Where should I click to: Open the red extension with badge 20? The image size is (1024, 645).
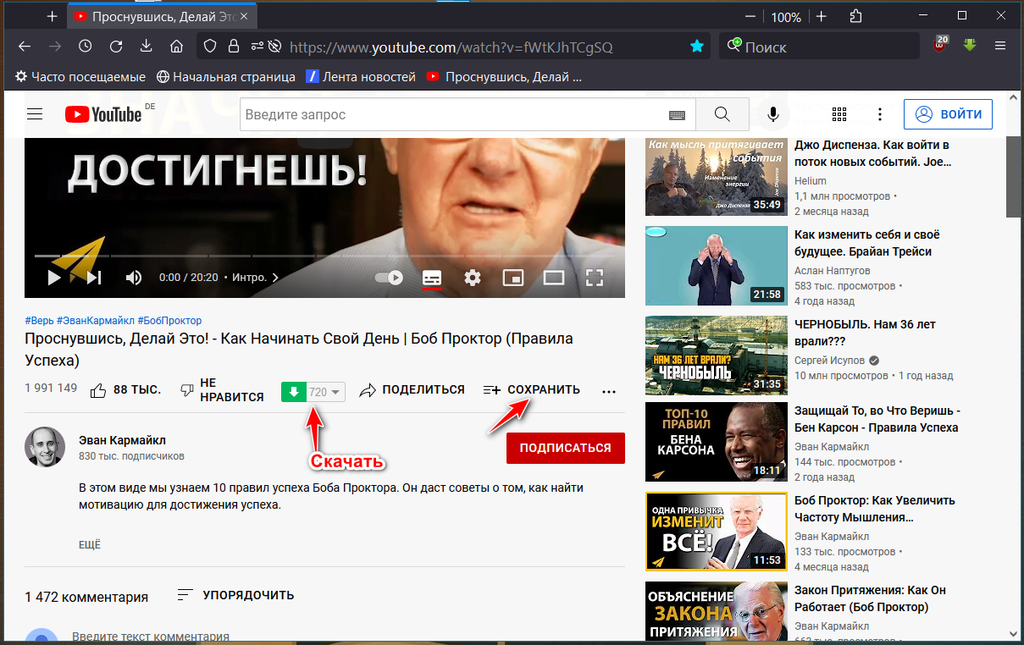pos(940,44)
